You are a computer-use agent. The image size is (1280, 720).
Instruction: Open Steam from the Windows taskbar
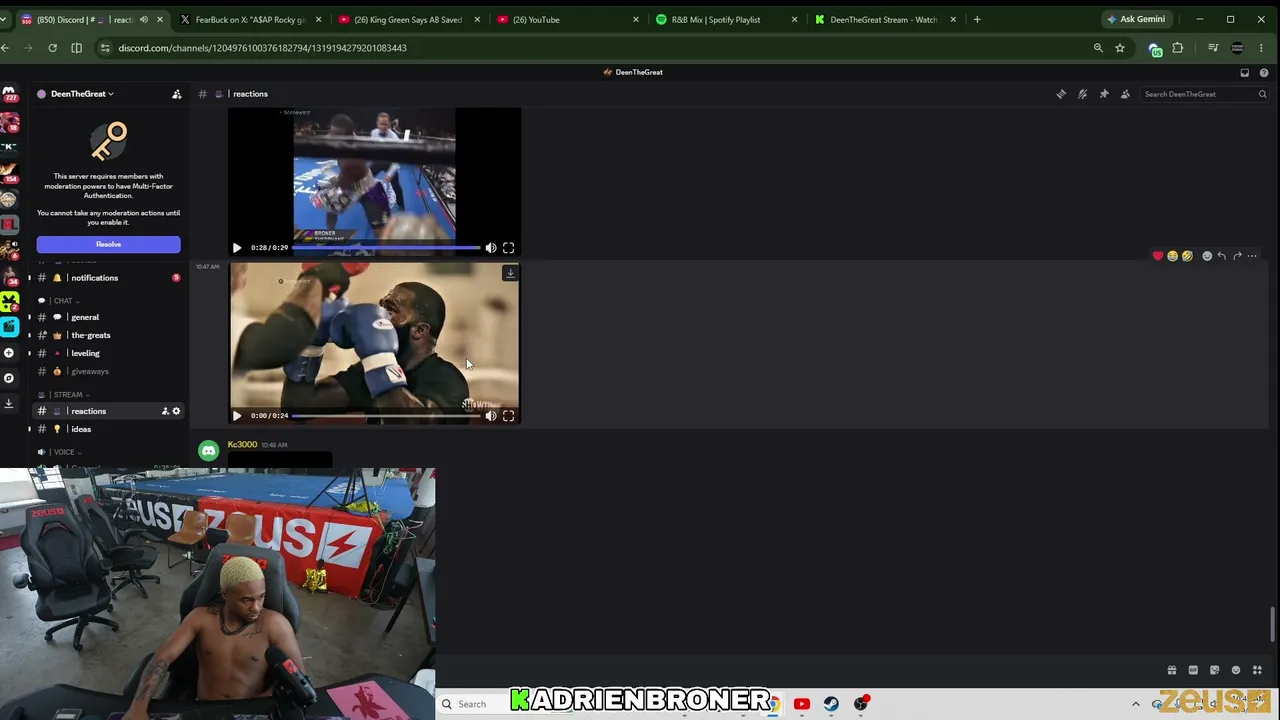click(831, 704)
